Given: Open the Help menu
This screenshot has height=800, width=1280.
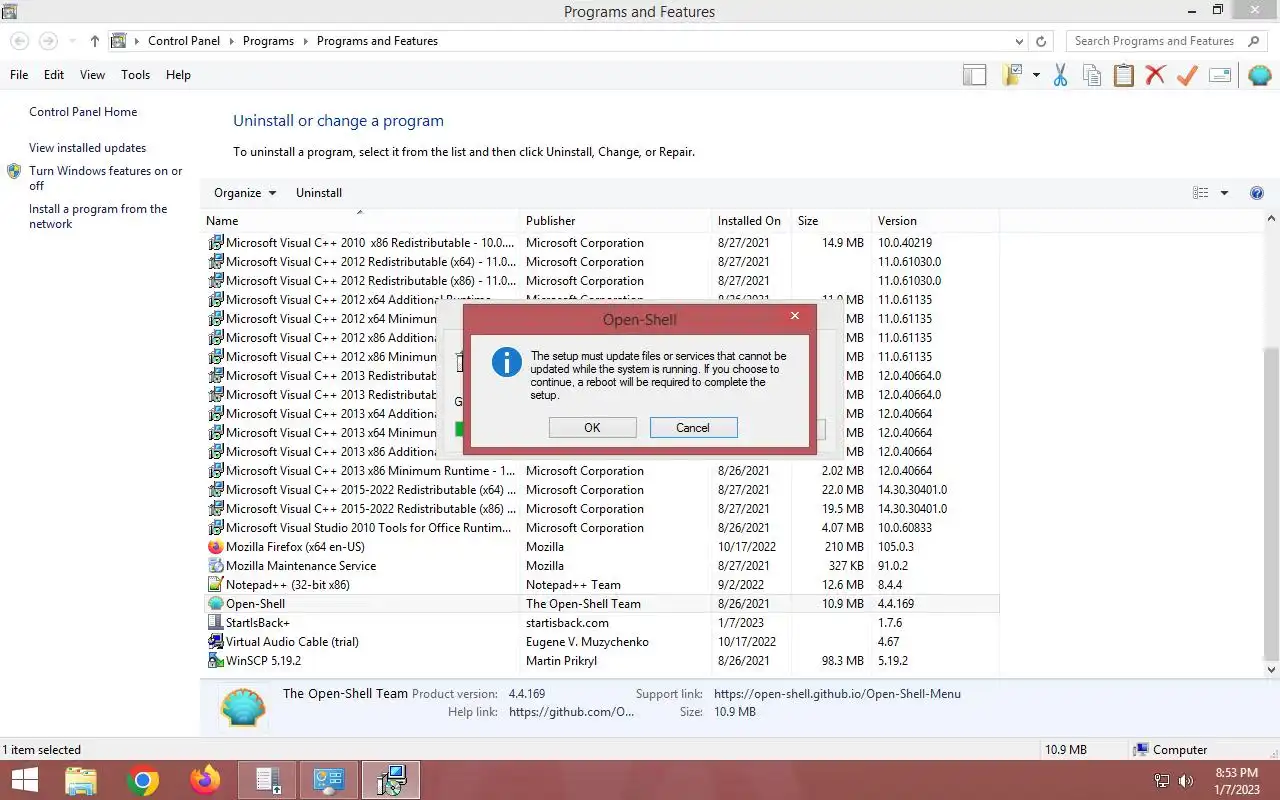Looking at the screenshot, I should [178, 75].
